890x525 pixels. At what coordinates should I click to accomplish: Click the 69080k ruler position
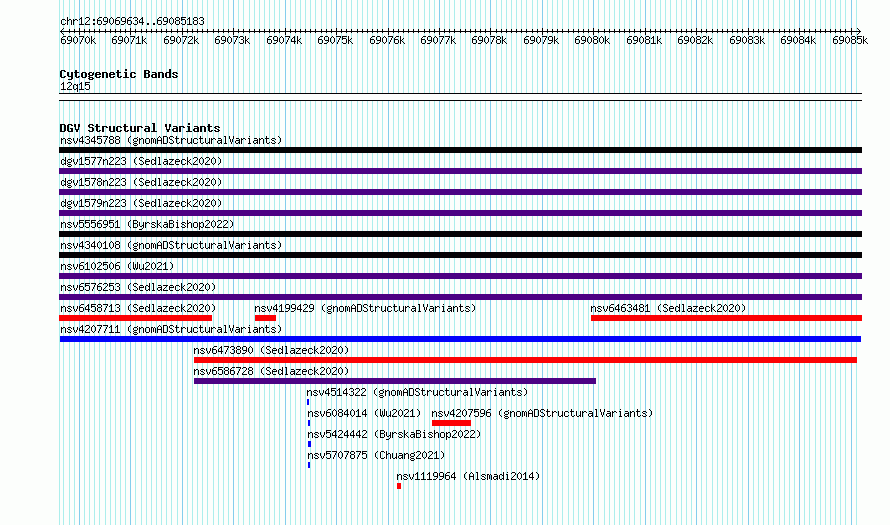[592, 40]
